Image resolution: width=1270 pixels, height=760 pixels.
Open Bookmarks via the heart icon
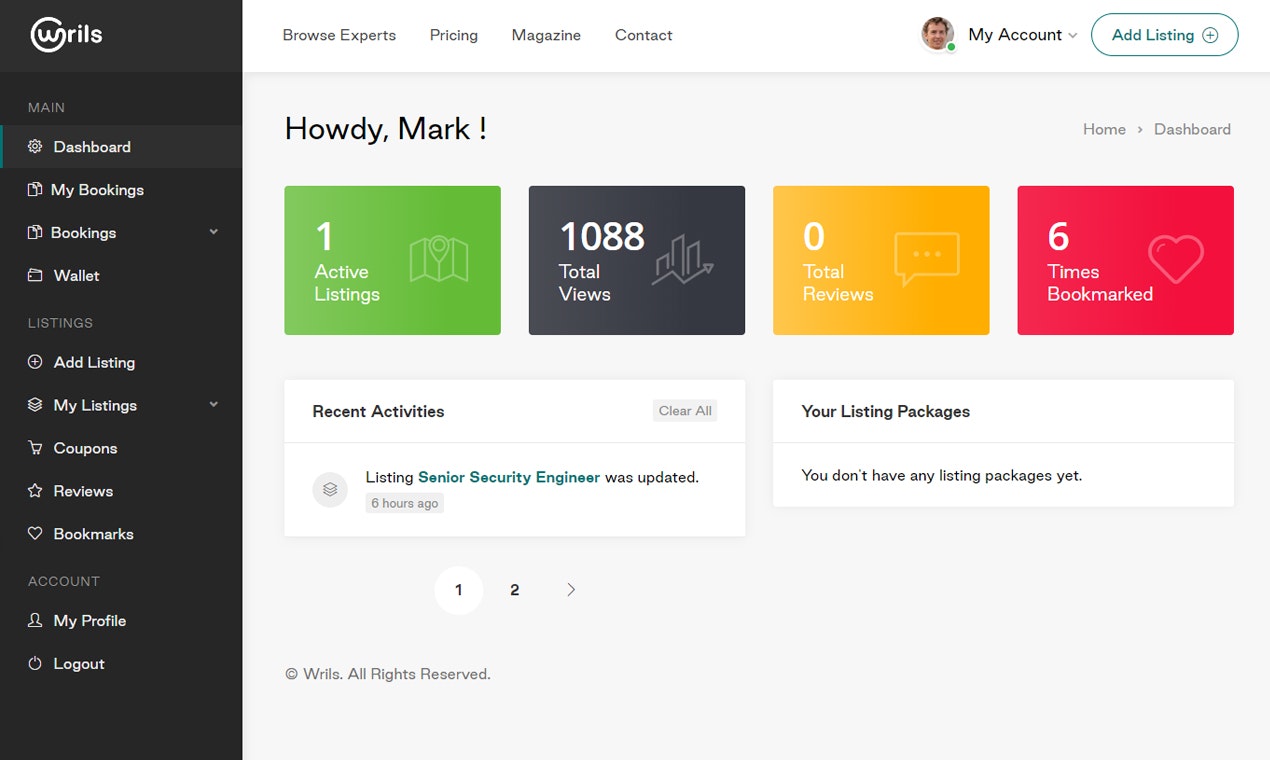[33, 534]
